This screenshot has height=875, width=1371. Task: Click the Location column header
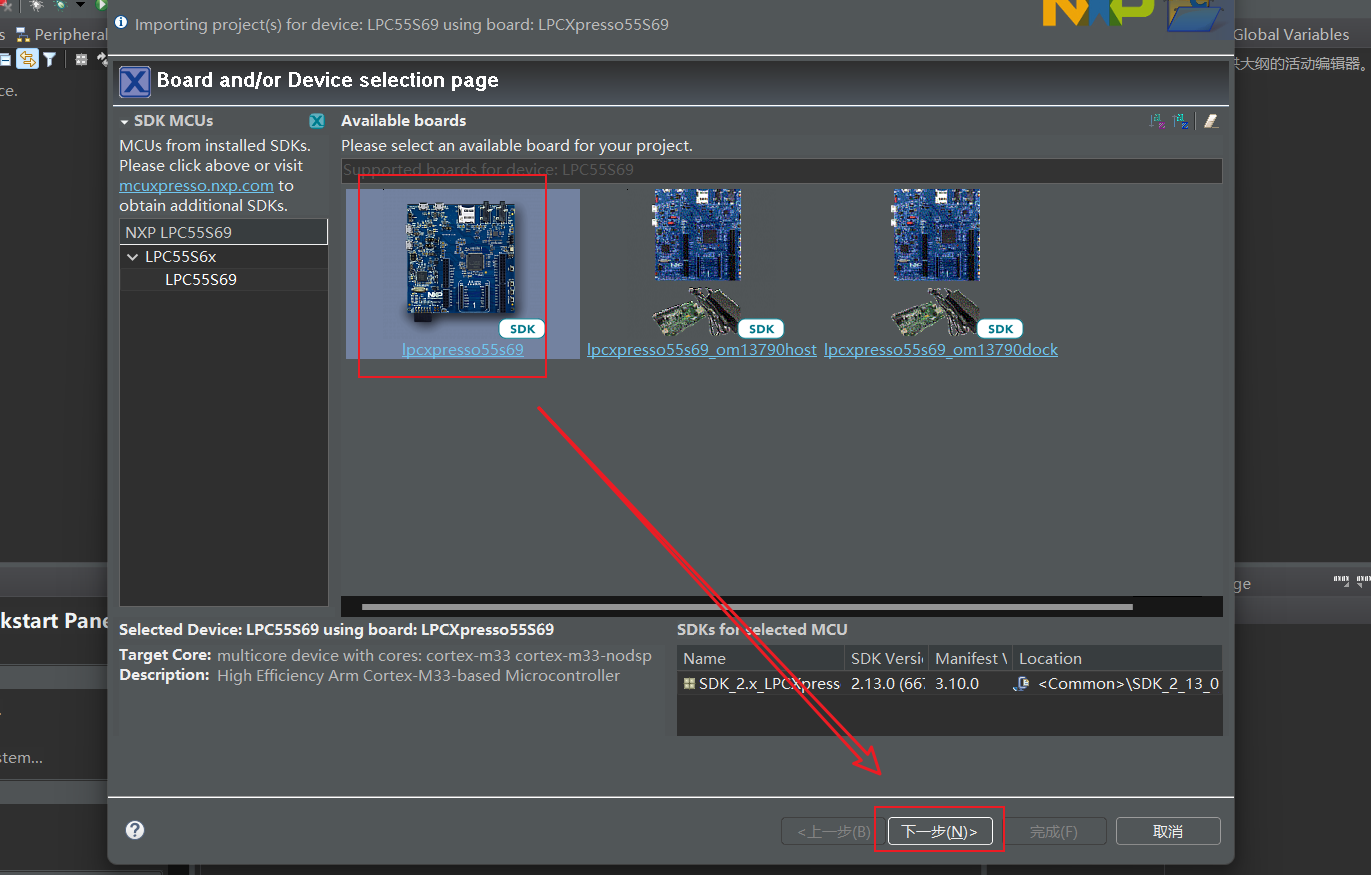pyautogui.click(x=1118, y=658)
